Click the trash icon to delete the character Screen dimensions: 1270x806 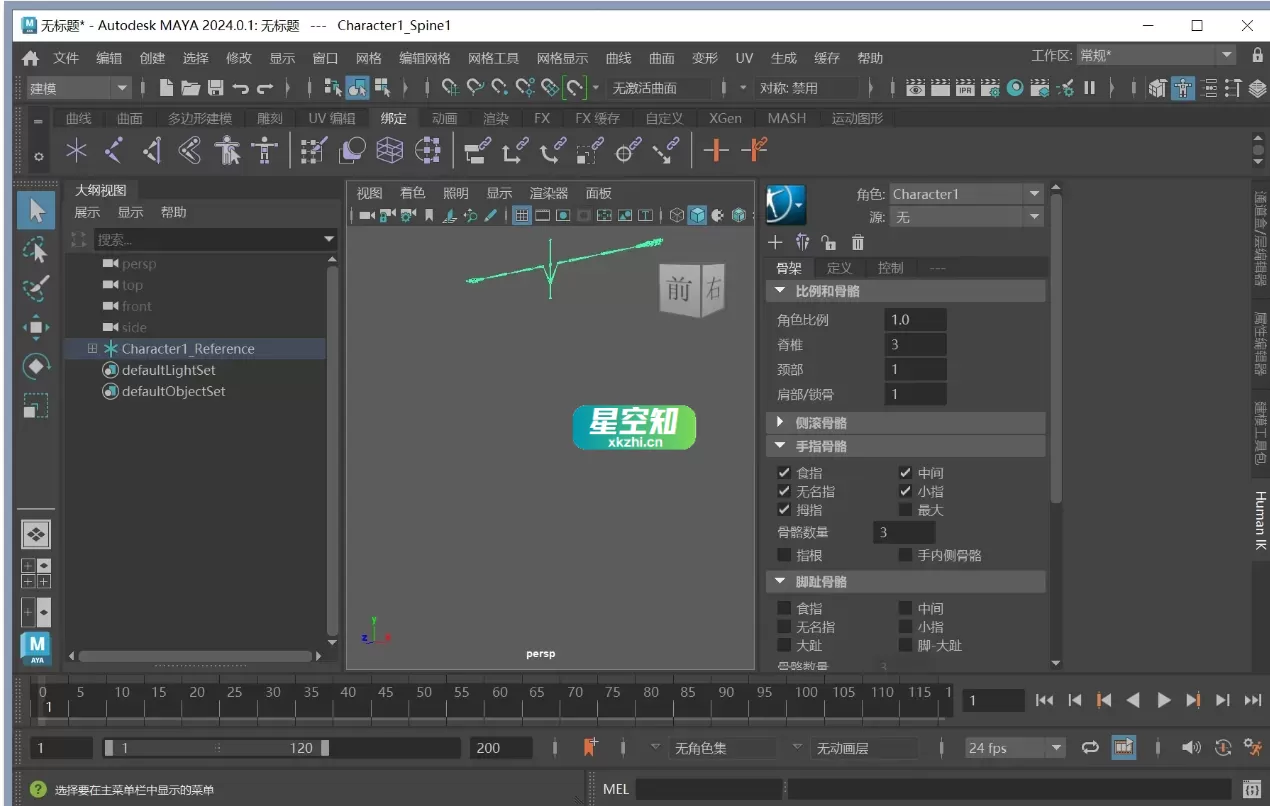pos(857,242)
